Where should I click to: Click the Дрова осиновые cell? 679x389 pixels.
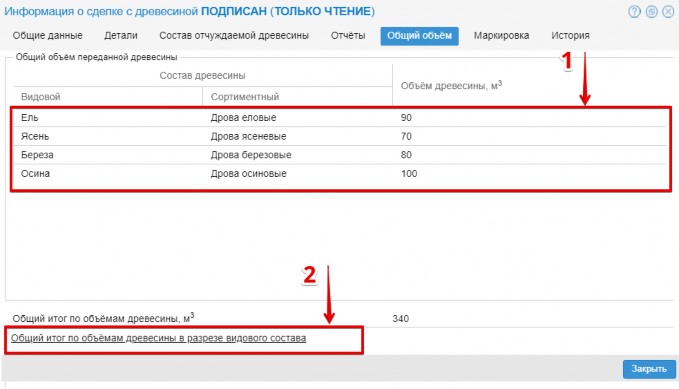point(249,174)
